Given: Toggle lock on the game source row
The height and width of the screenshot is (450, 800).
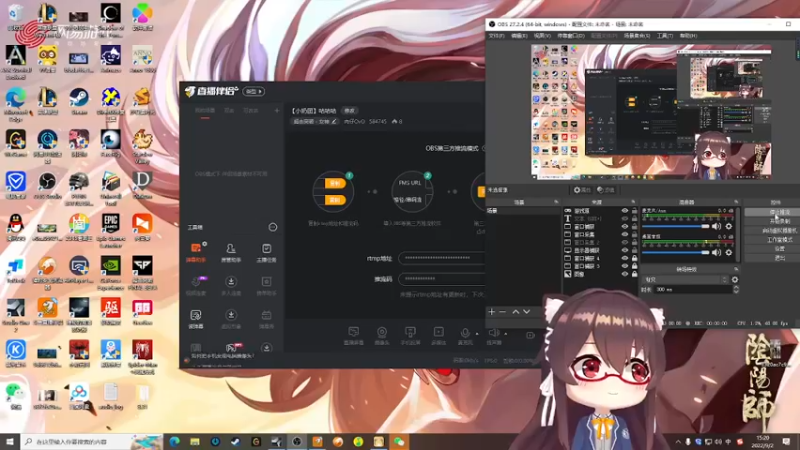Looking at the screenshot, I should point(634,210).
